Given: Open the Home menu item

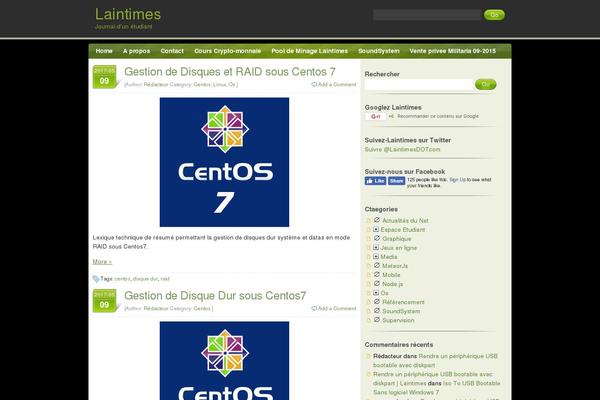Looking at the screenshot, I should pos(104,51).
